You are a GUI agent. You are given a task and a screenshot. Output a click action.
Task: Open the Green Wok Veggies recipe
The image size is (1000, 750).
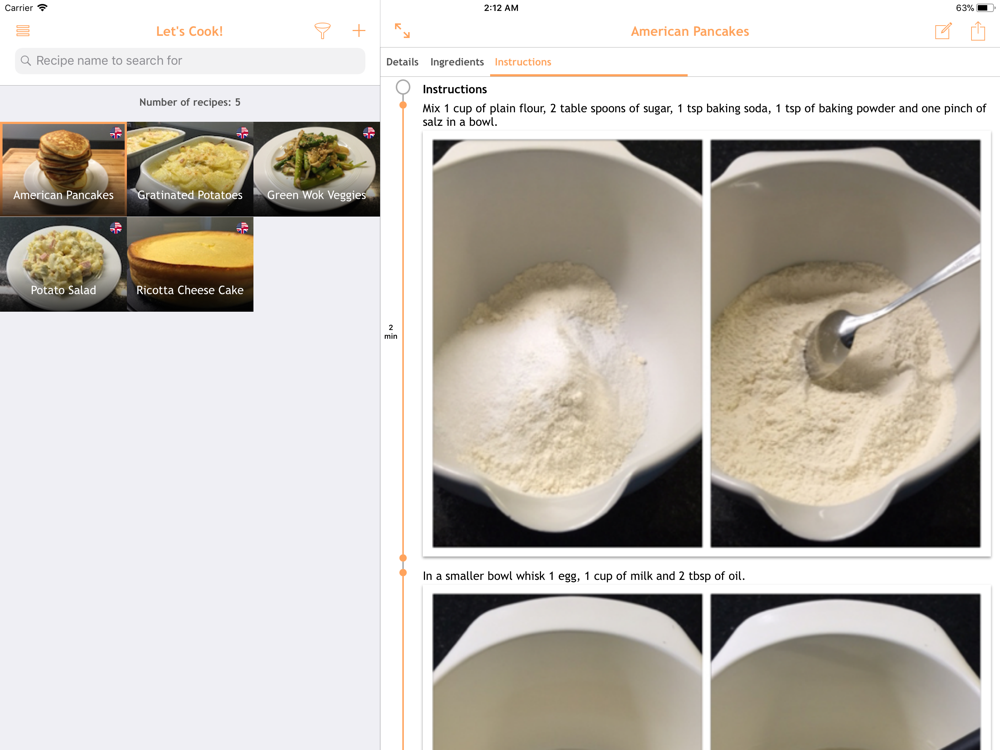coord(317,169)
